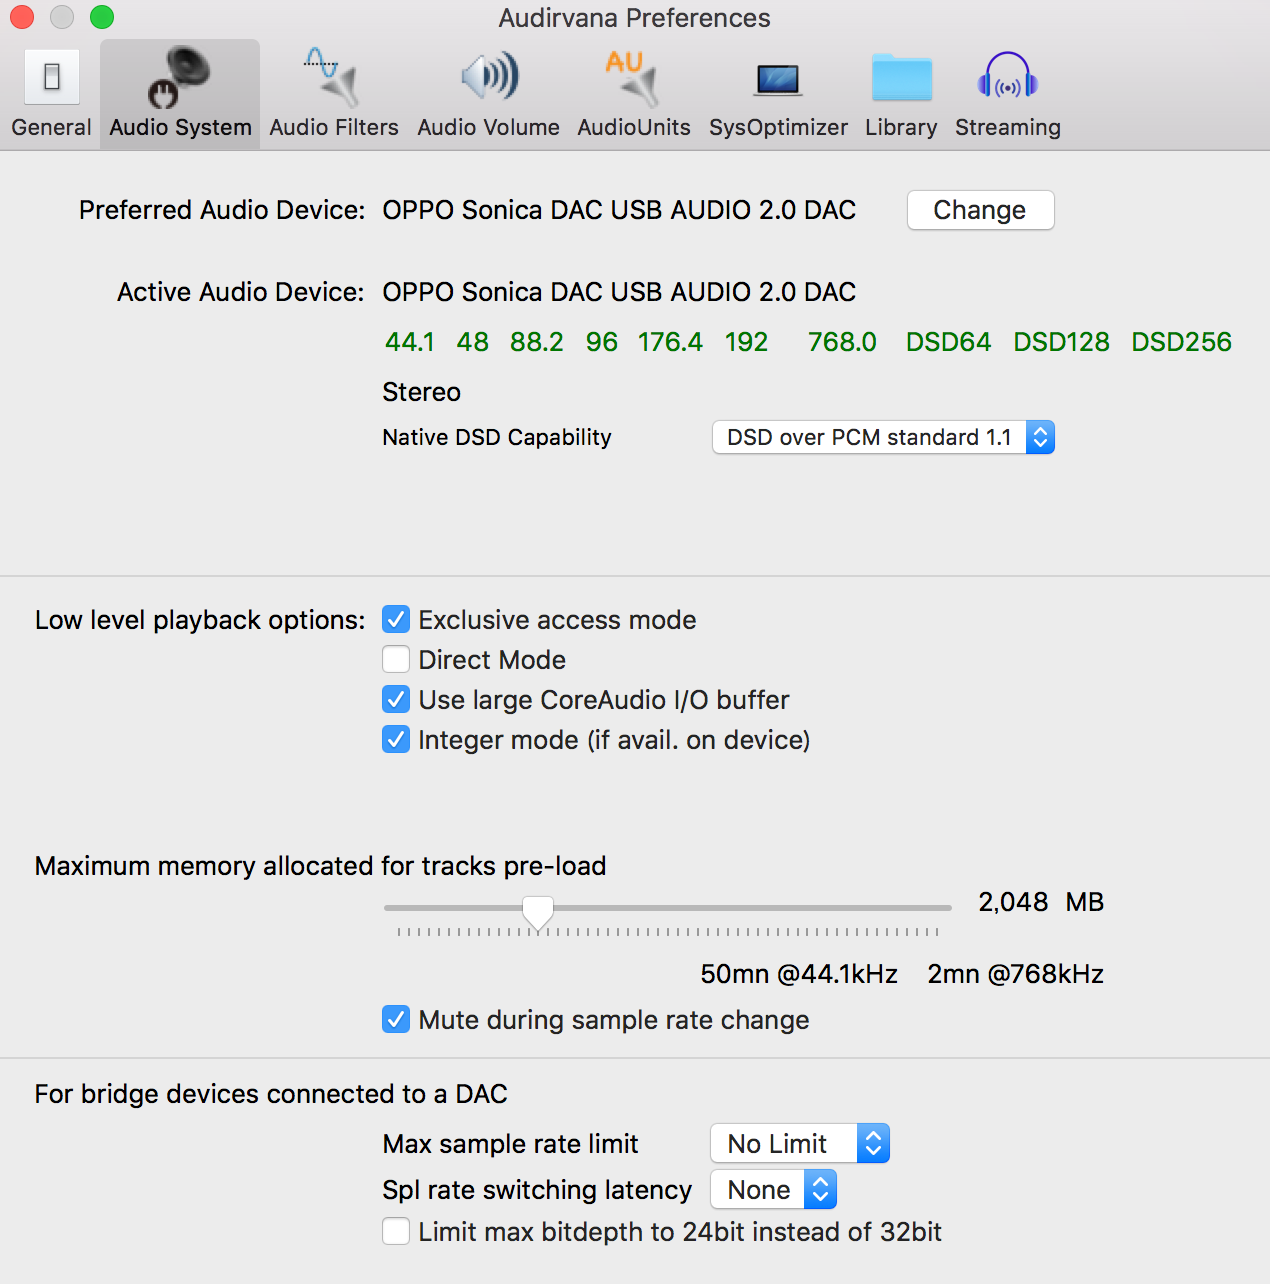Click the 2,048 MB memory value
This screenshot has width=1270, height=1284.
click(1041, 902)
